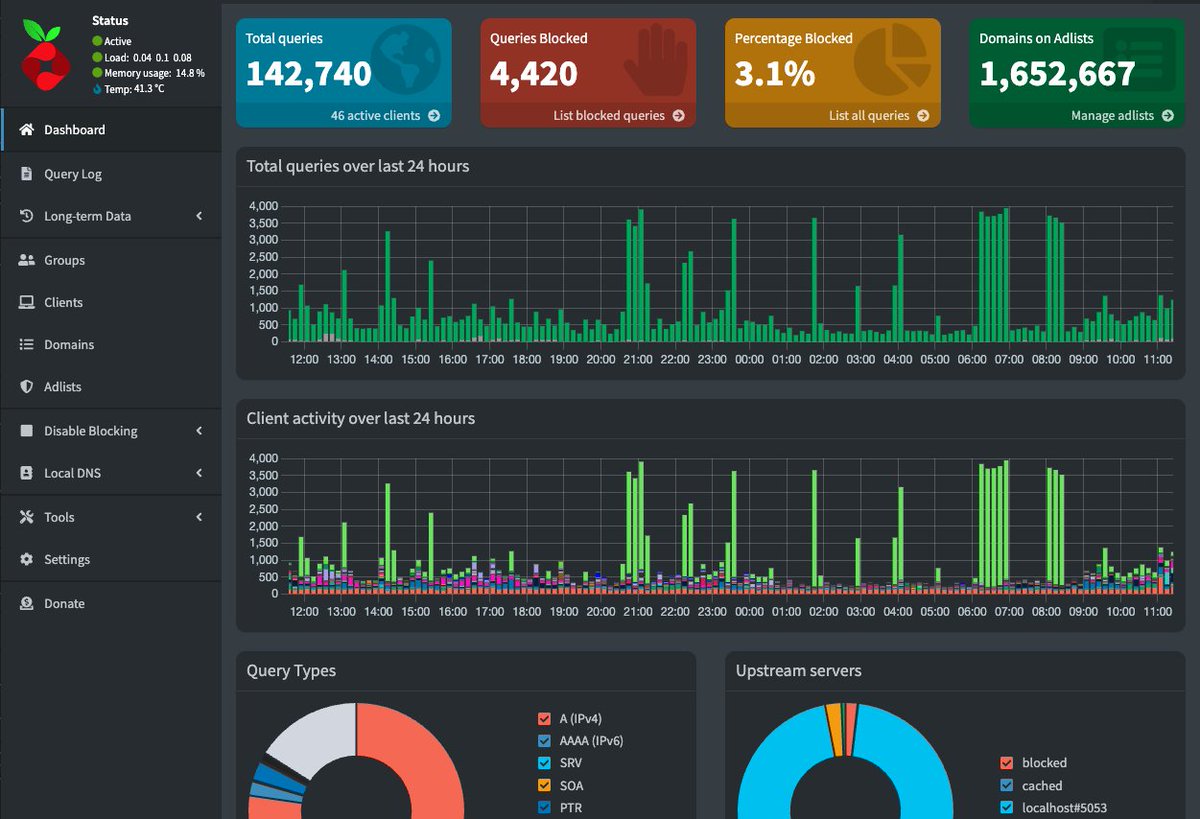Open Dashboard from sidebar
The height and width of the screenshot is (819, 1200).
pyautogui.click(x=111, y=130)
